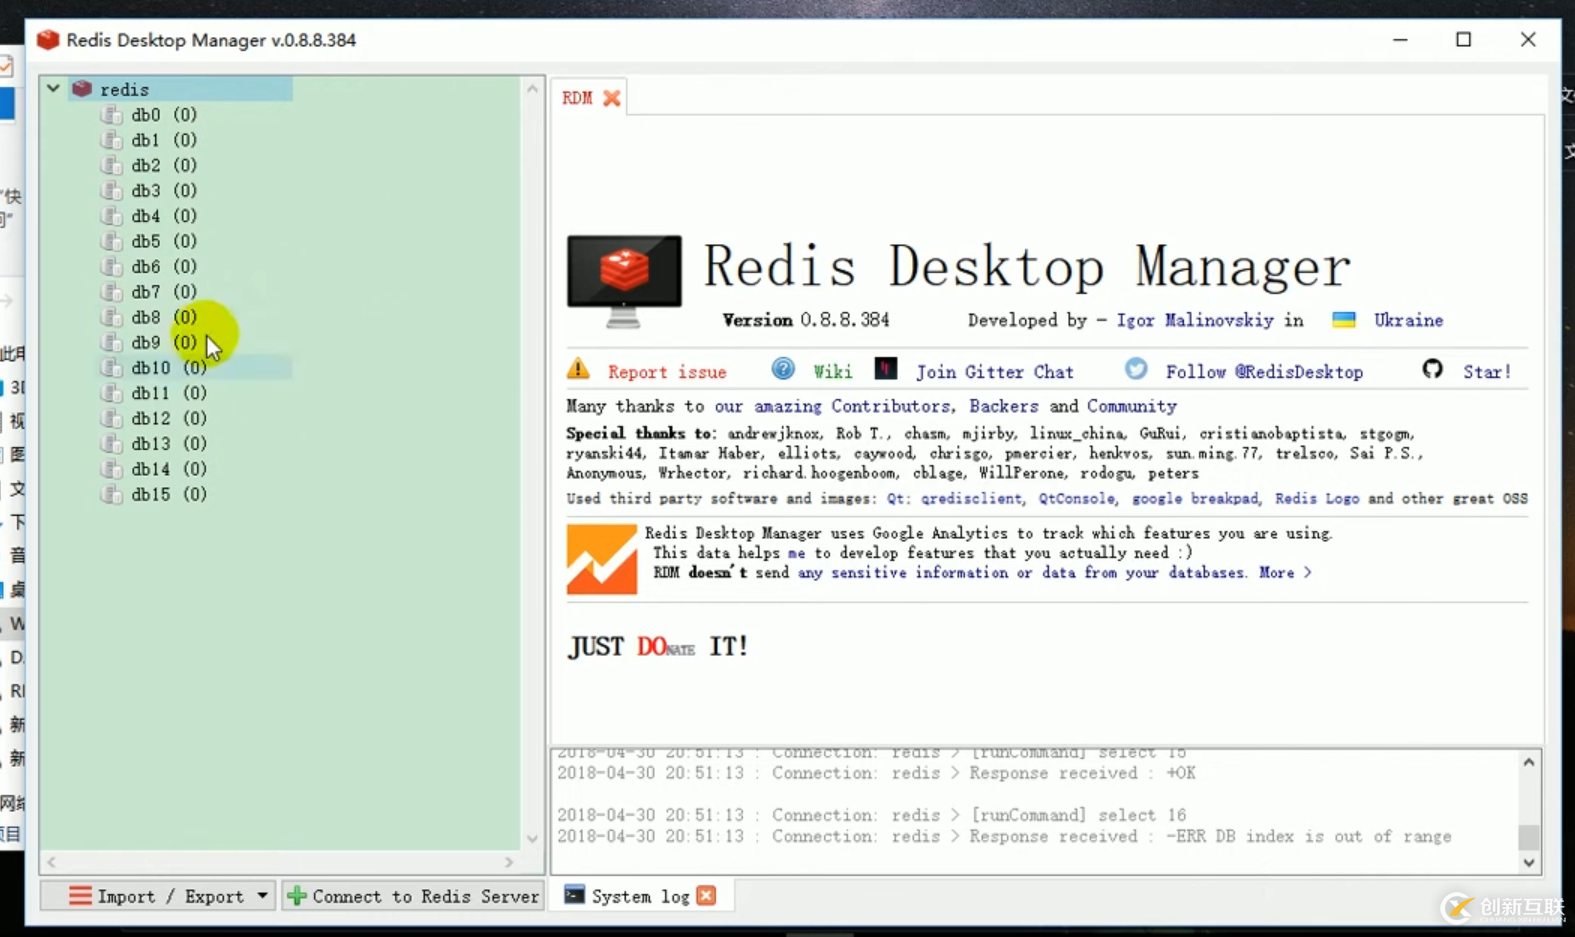
Task: Open the Backers link
Action: tap(1004, 406)
